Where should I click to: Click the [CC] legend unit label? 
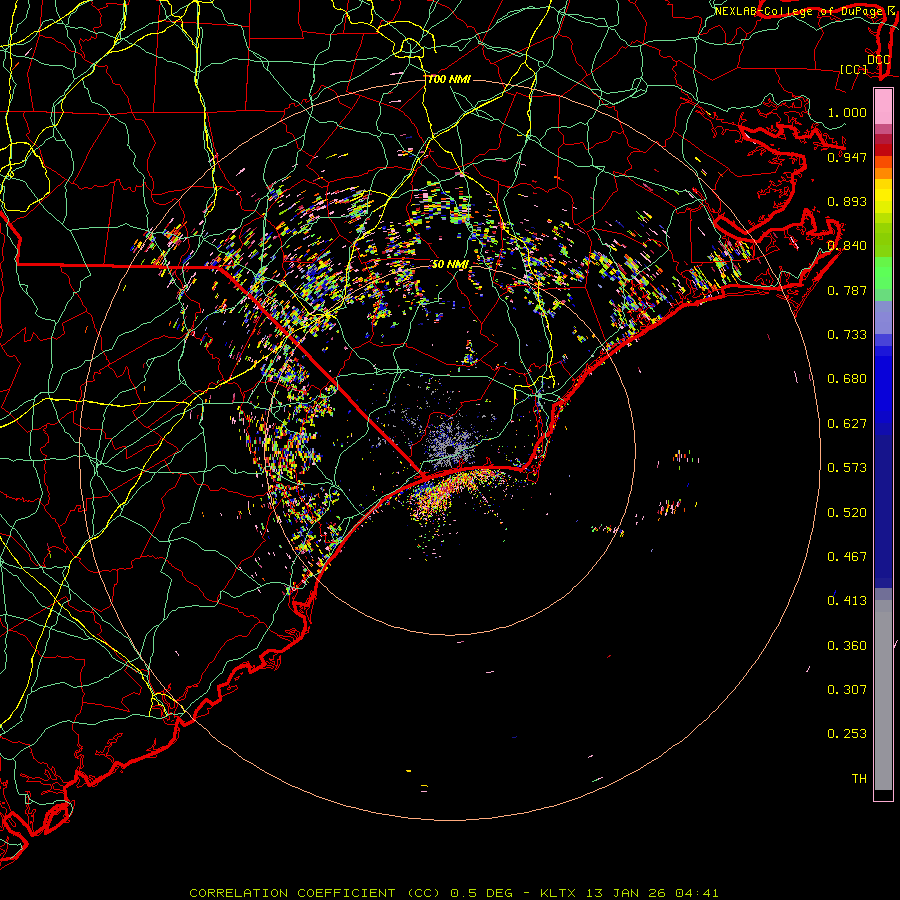point(854,69)
